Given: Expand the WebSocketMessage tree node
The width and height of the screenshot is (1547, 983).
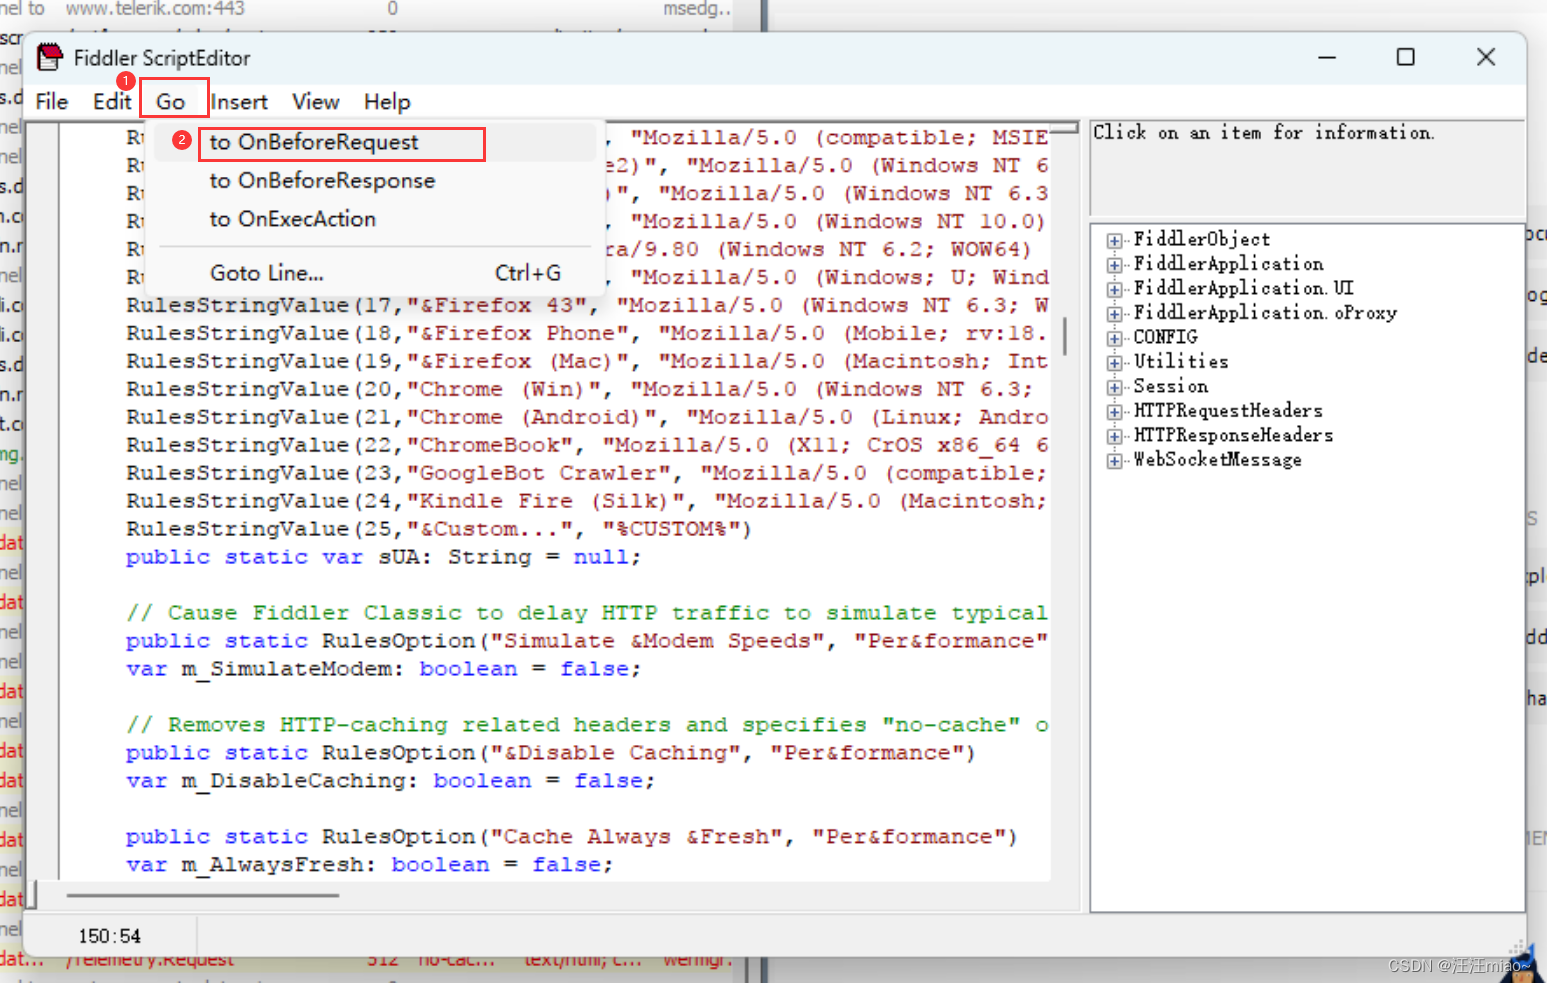Looking at the screenshot, I should [x=1114, y=461].
